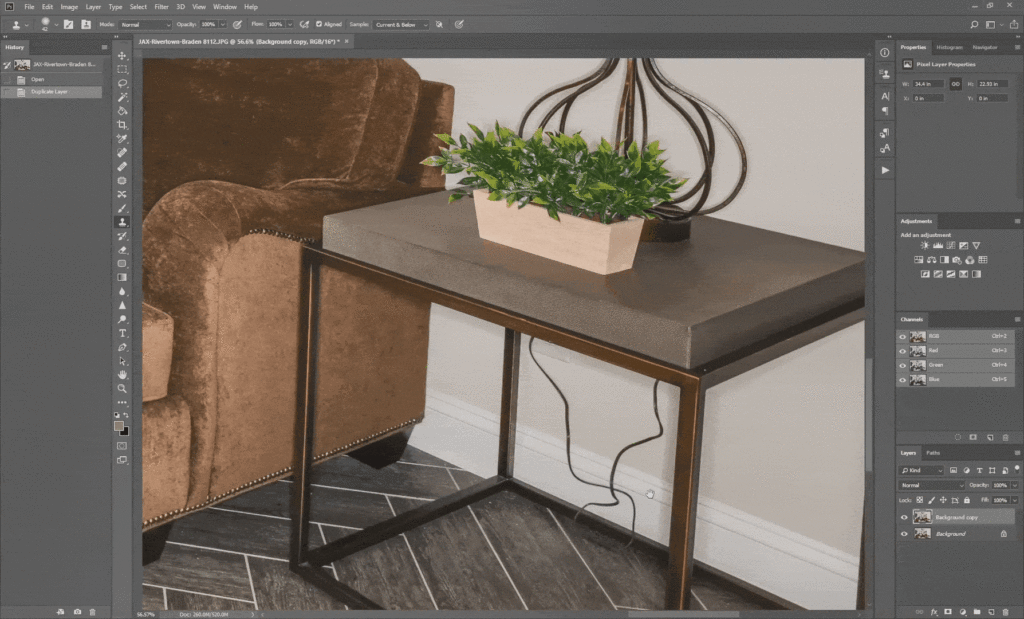
Task: Toggle the Aligned checkbox
Action: (x=320, y=24)
